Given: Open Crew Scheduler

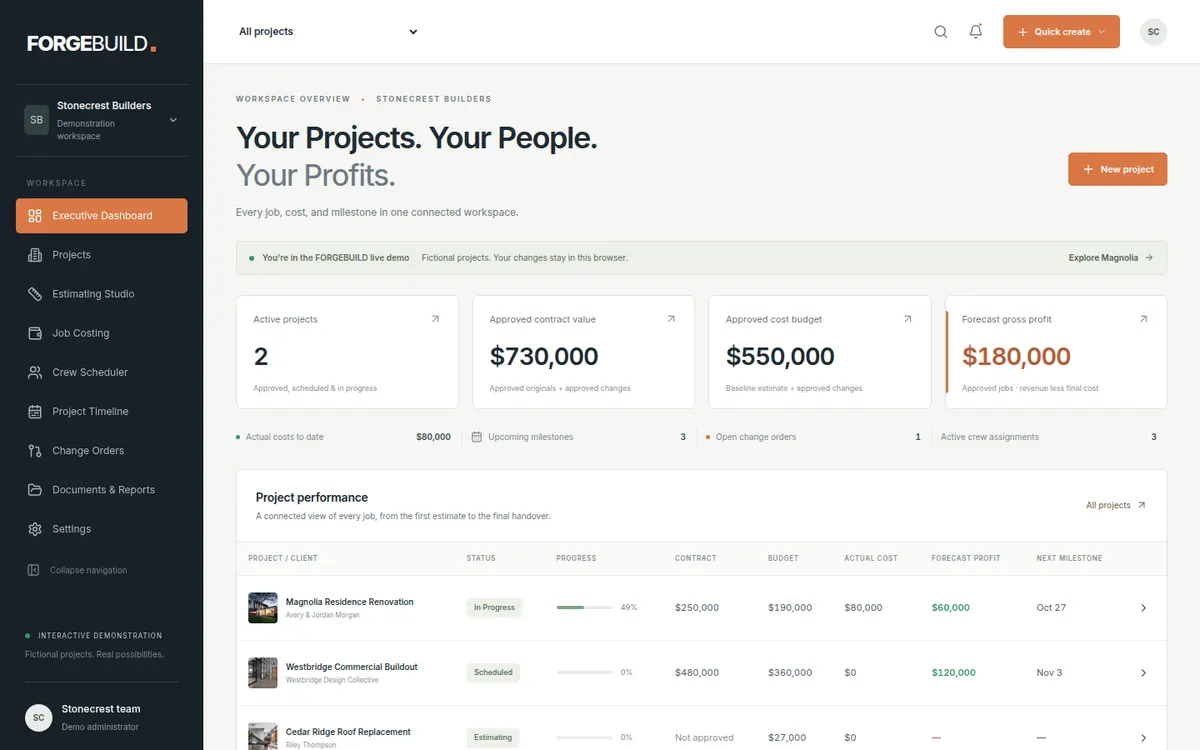Looking at the screenshot, I should click(101, 372).
